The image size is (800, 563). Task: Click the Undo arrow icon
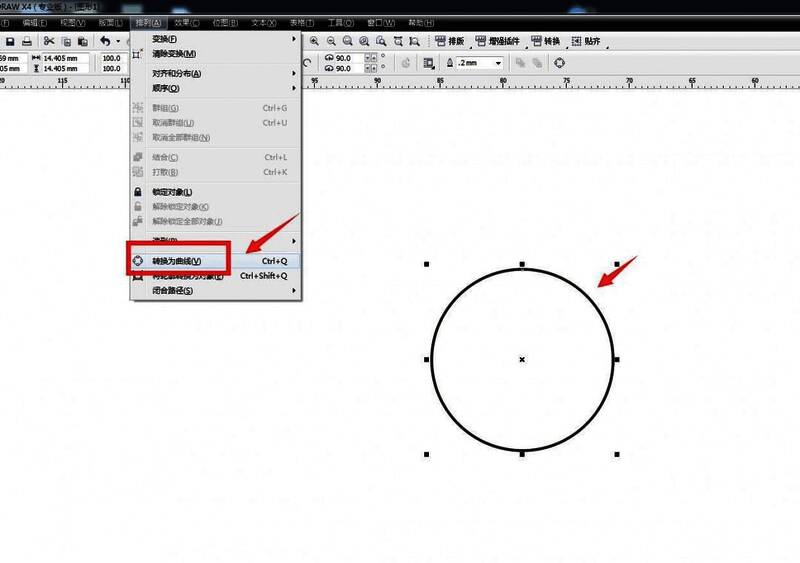tap(105, 41)
